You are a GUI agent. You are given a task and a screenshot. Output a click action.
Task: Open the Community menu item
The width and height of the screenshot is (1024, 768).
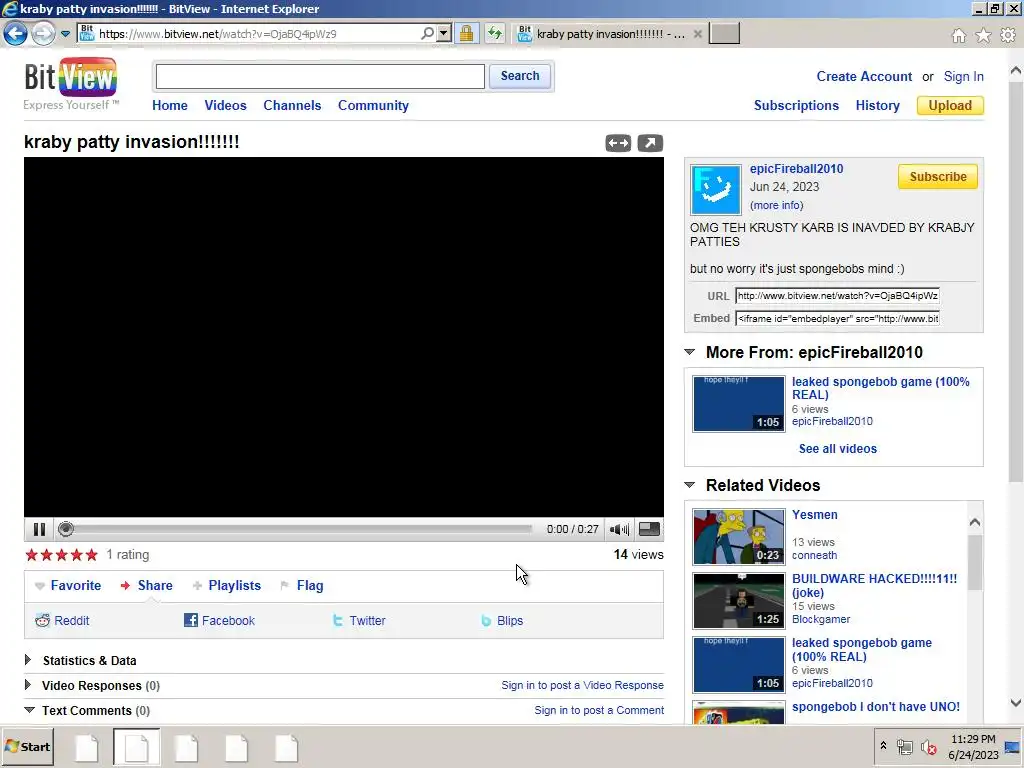[x=373, y=105]
